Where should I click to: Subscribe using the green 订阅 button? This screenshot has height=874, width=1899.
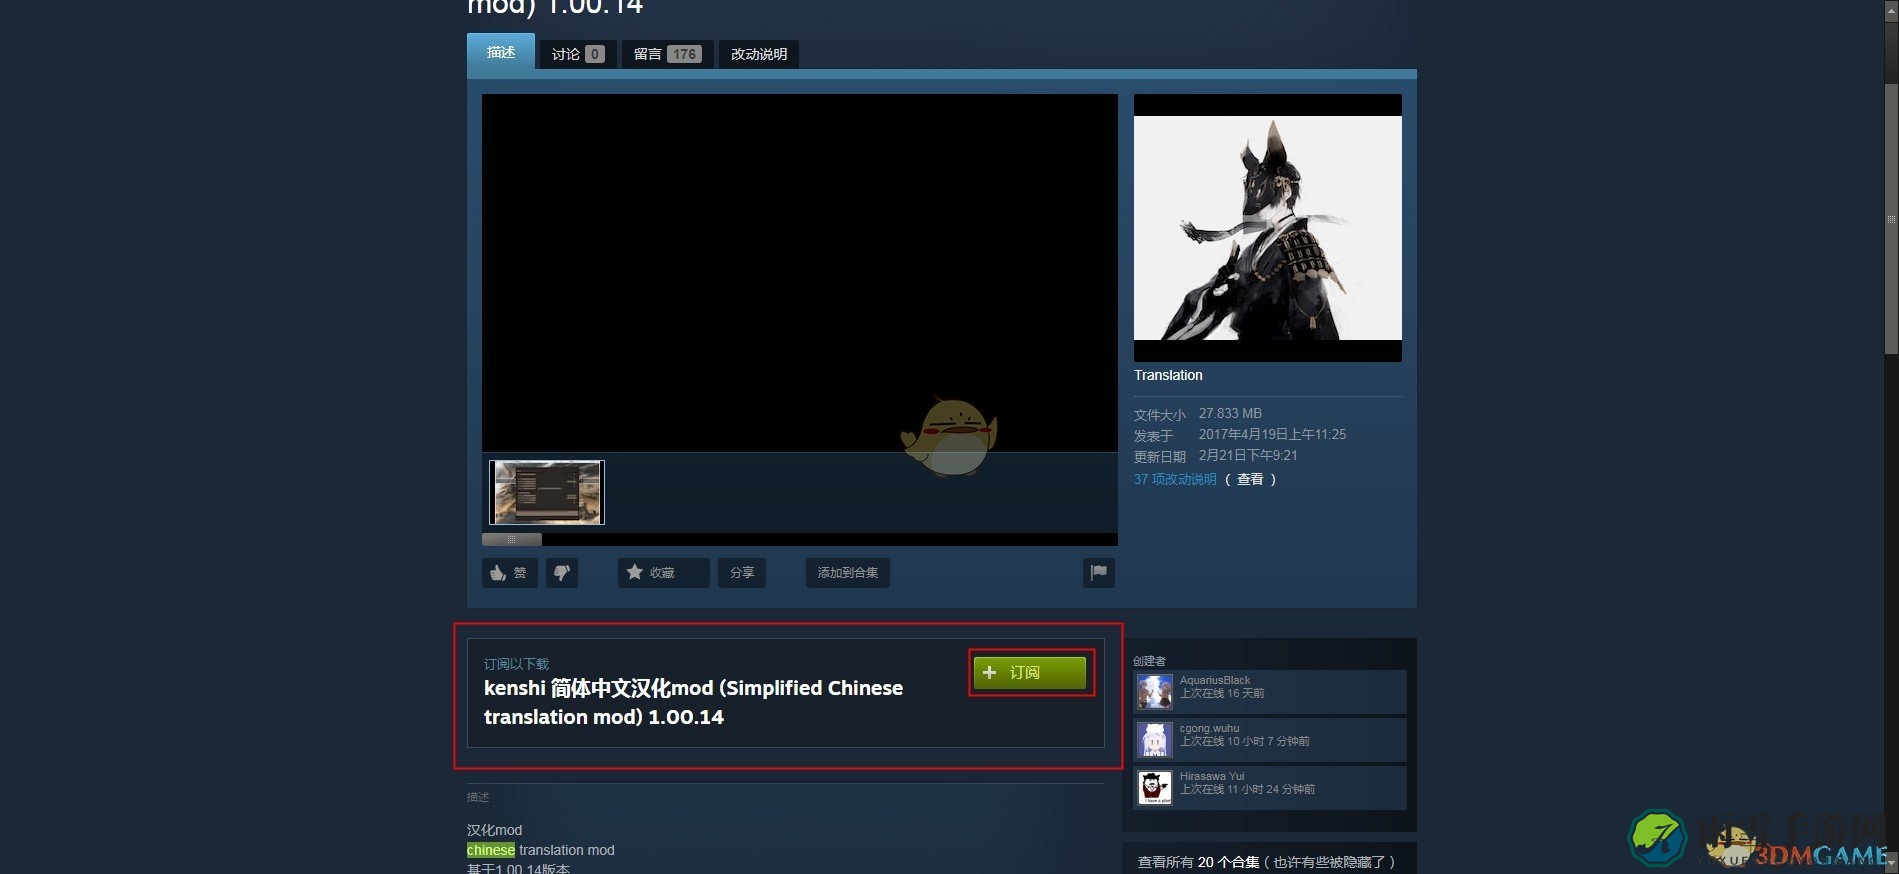[1030, 672]
